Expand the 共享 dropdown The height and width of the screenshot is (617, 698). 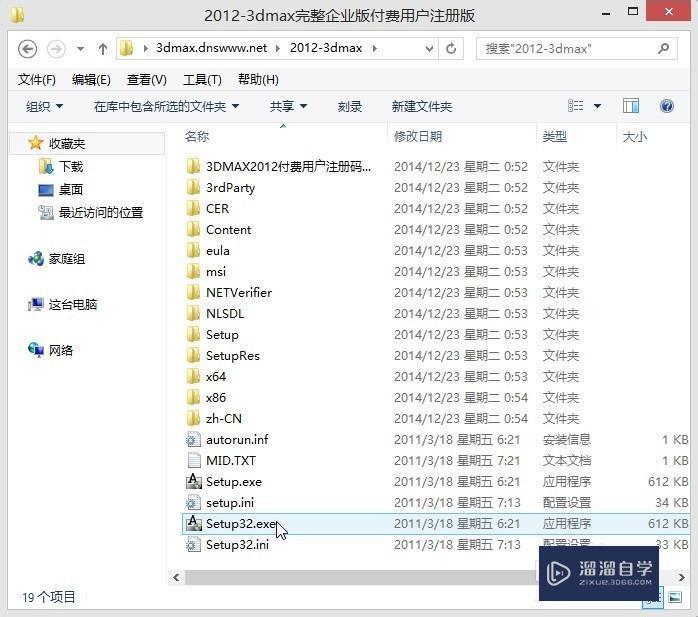click(288, 106)
